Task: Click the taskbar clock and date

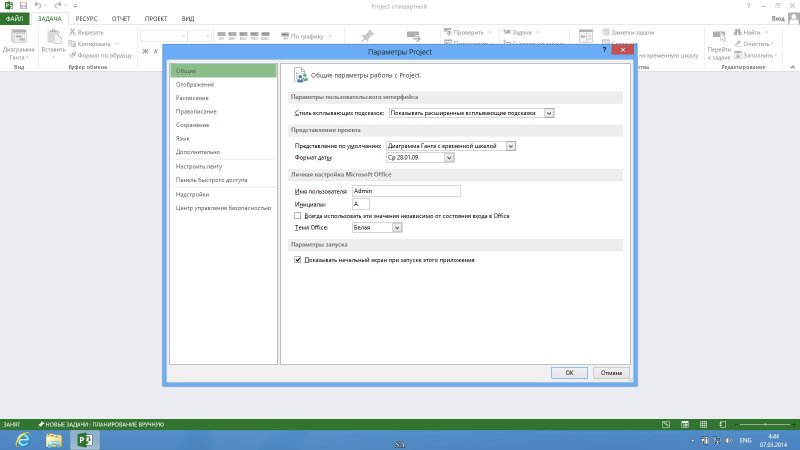Action: (x=773, y=440)
